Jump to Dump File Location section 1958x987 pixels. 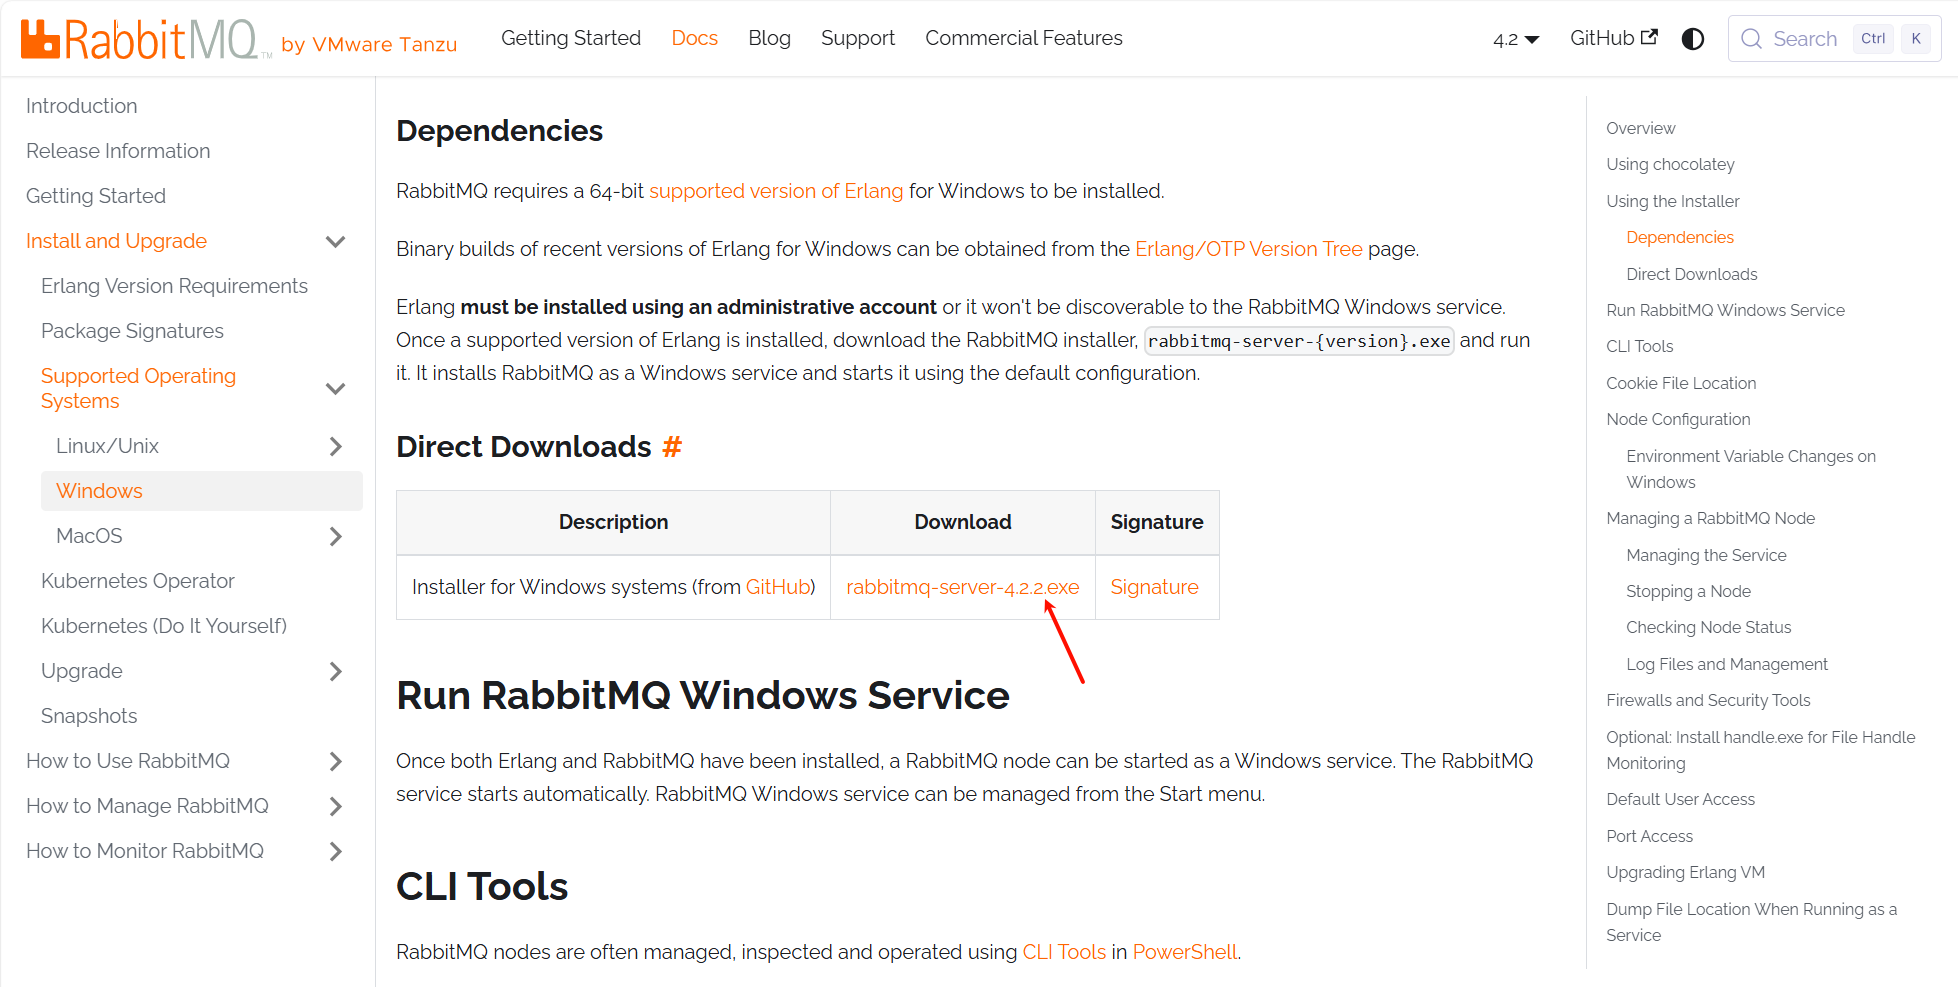pos(1752,922)
